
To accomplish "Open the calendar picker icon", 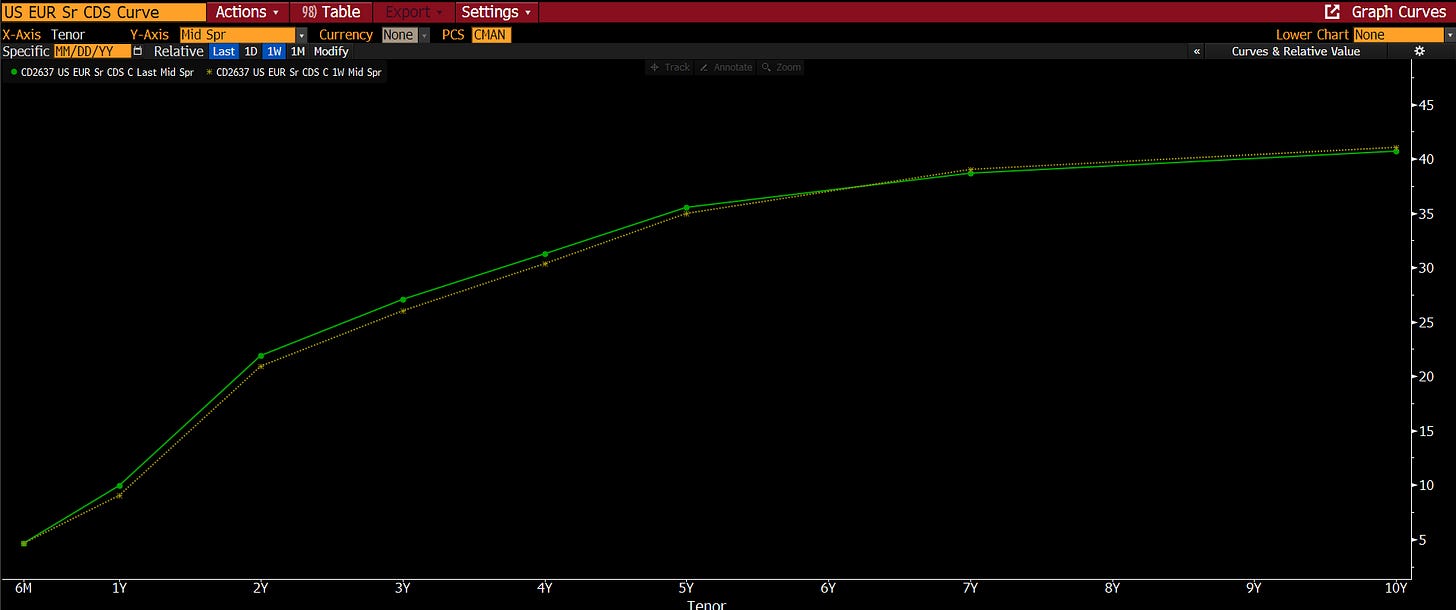I will pos(138,51).
